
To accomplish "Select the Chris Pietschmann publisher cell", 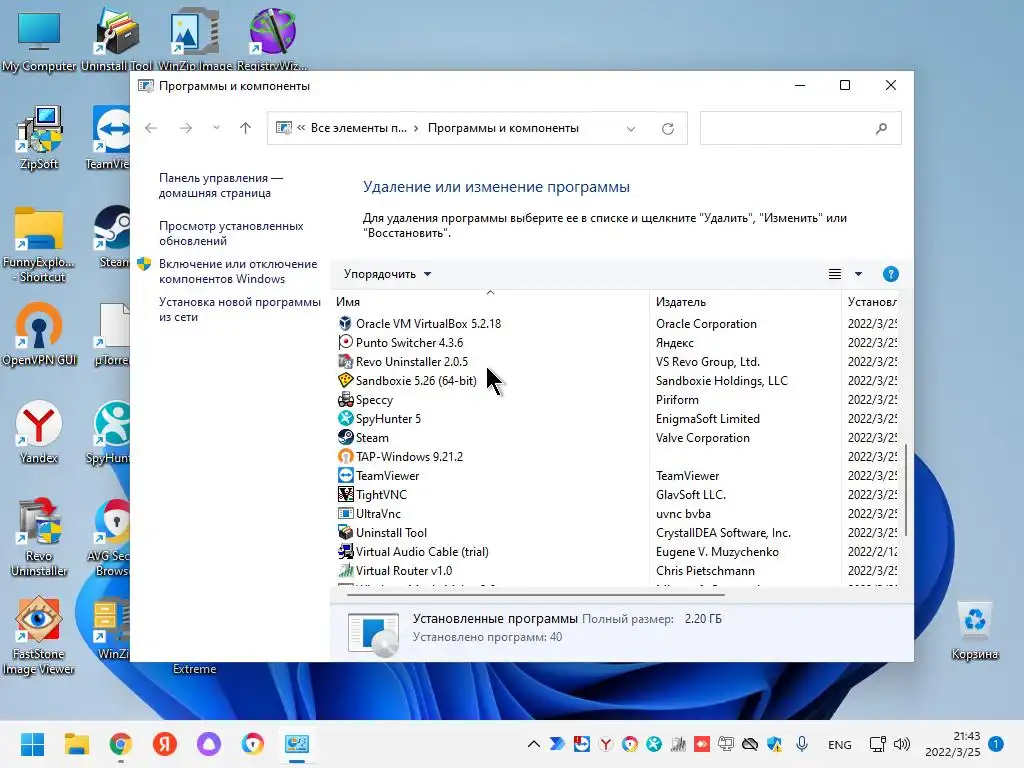I will pos(705,570).
